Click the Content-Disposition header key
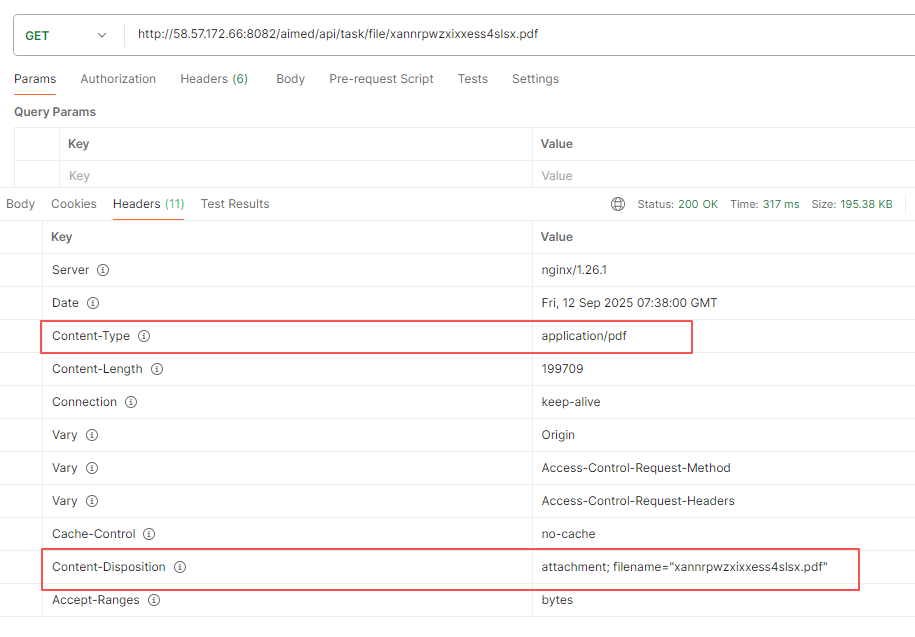 pos(109,567)
